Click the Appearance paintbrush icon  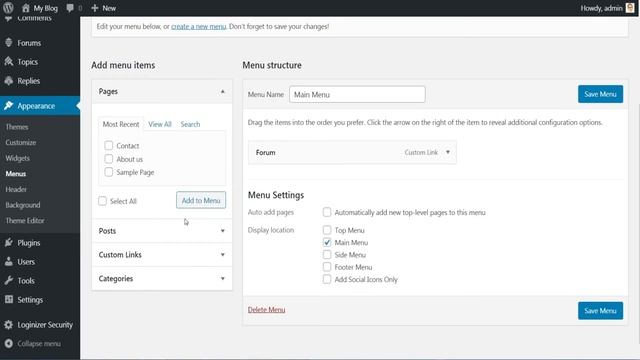tap(9, 106)
